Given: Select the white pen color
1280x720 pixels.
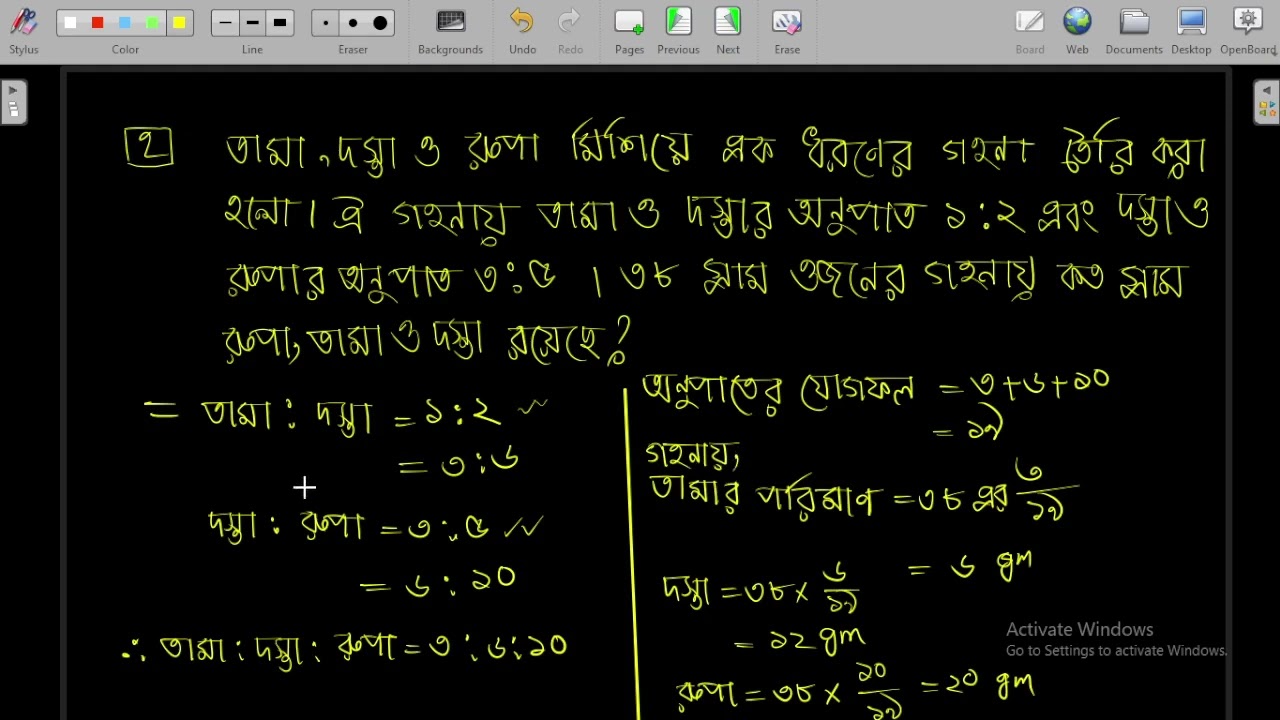Looking at the screenshot, I should point(70,23).
